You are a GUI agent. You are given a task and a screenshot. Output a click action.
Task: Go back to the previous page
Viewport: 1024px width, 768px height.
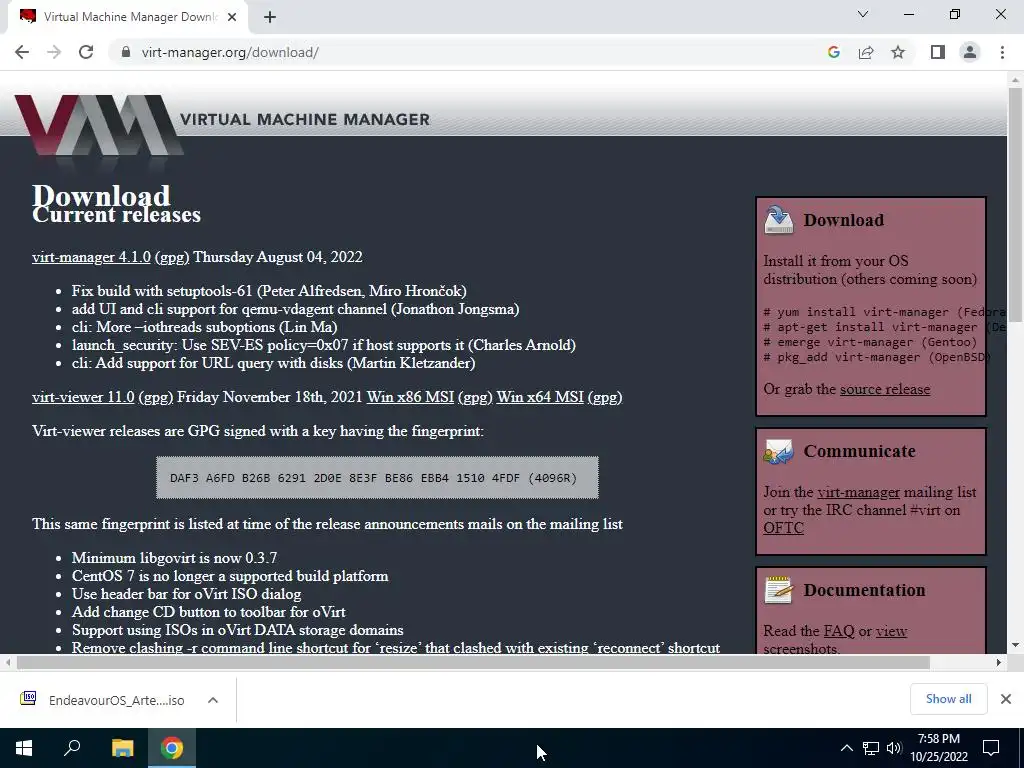[22, 52]
